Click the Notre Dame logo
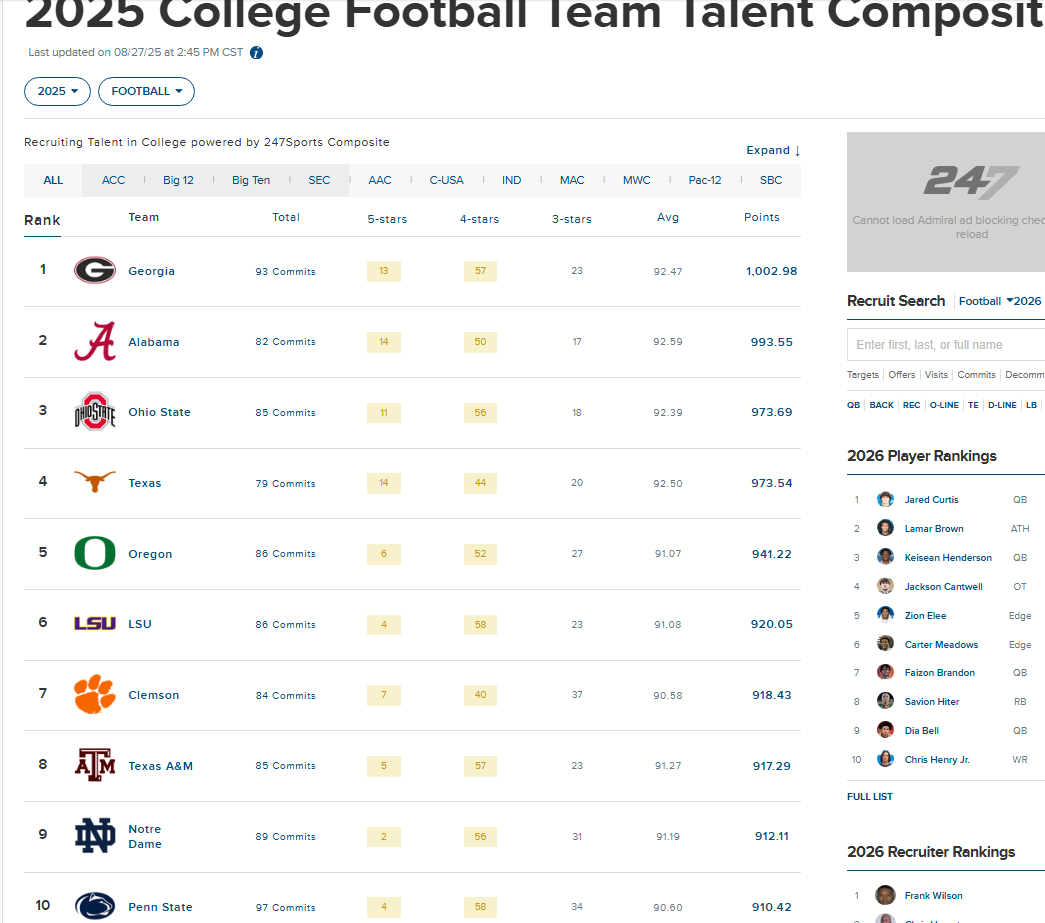This screenshot has height=923, width=1045. pyautogui.click(x=95, y=836)
